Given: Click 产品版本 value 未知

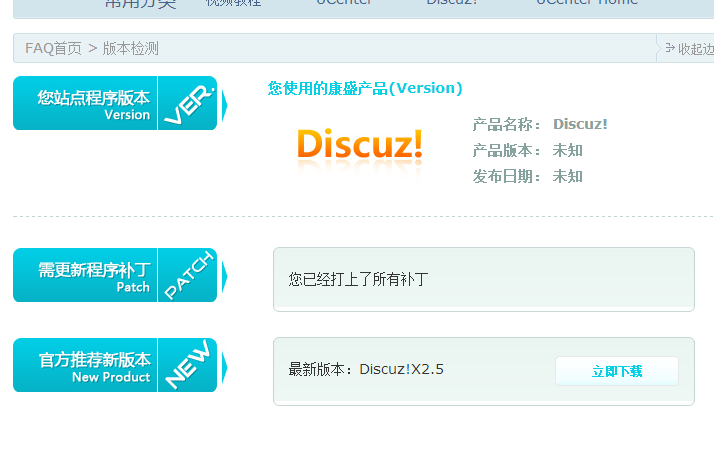Looking at the screenshot, I should point(568,150).
